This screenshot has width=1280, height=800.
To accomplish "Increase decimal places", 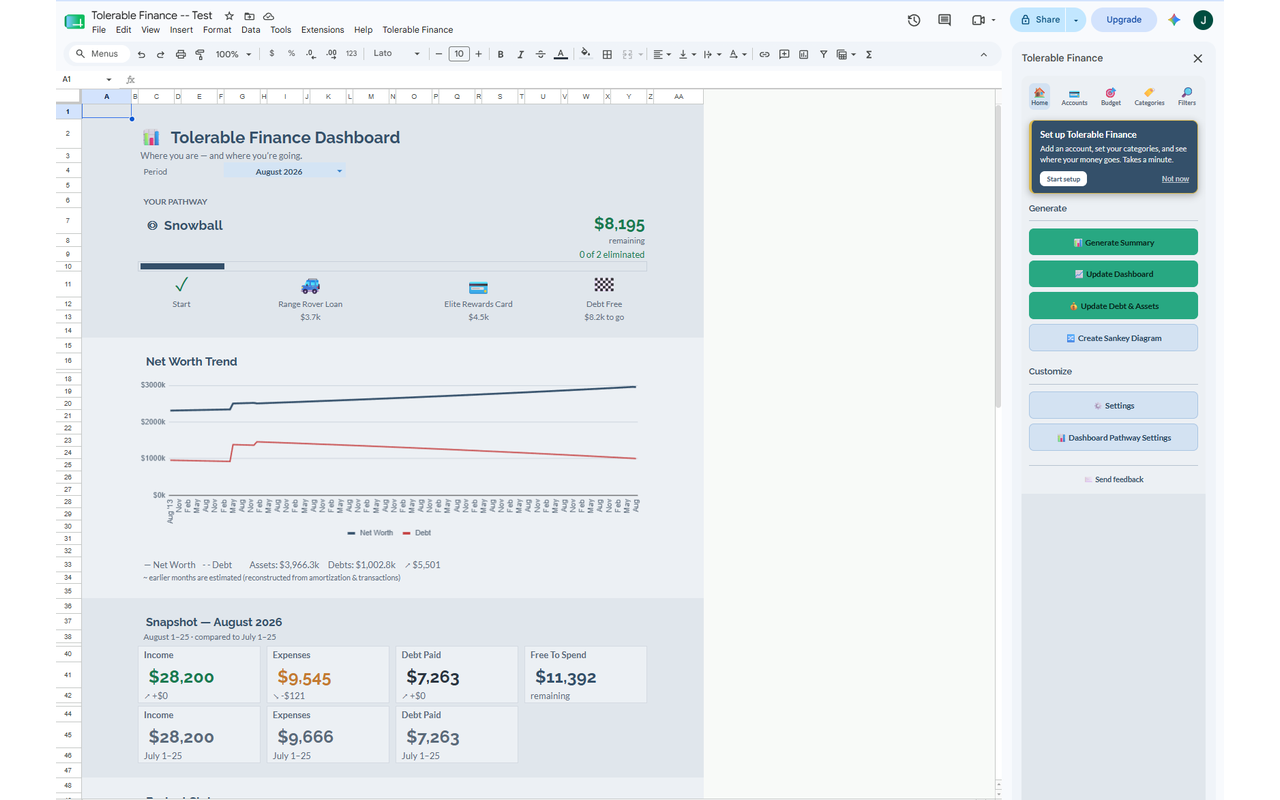I will point(331,54).
